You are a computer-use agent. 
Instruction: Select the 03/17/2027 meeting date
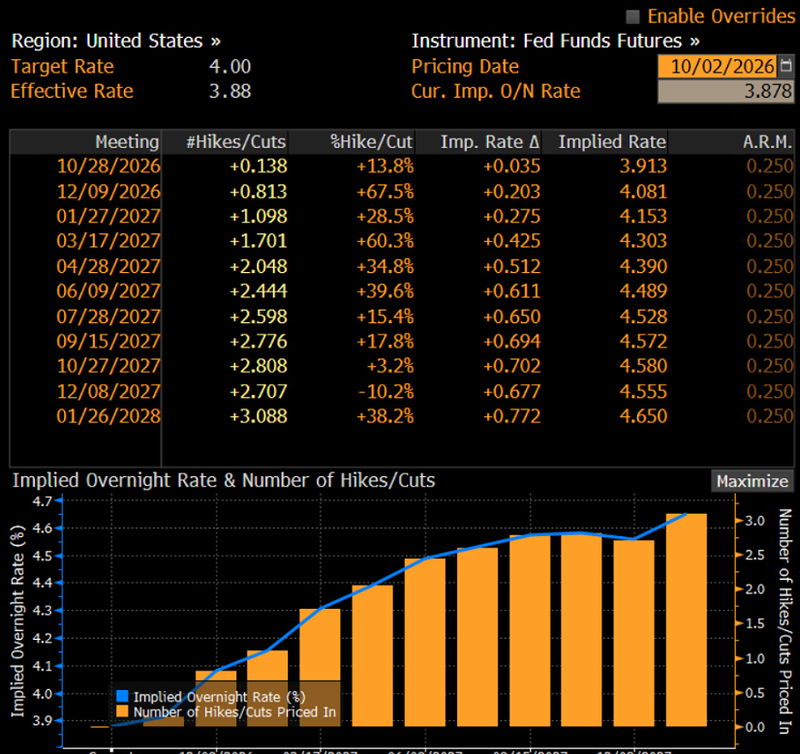(108, 241)
